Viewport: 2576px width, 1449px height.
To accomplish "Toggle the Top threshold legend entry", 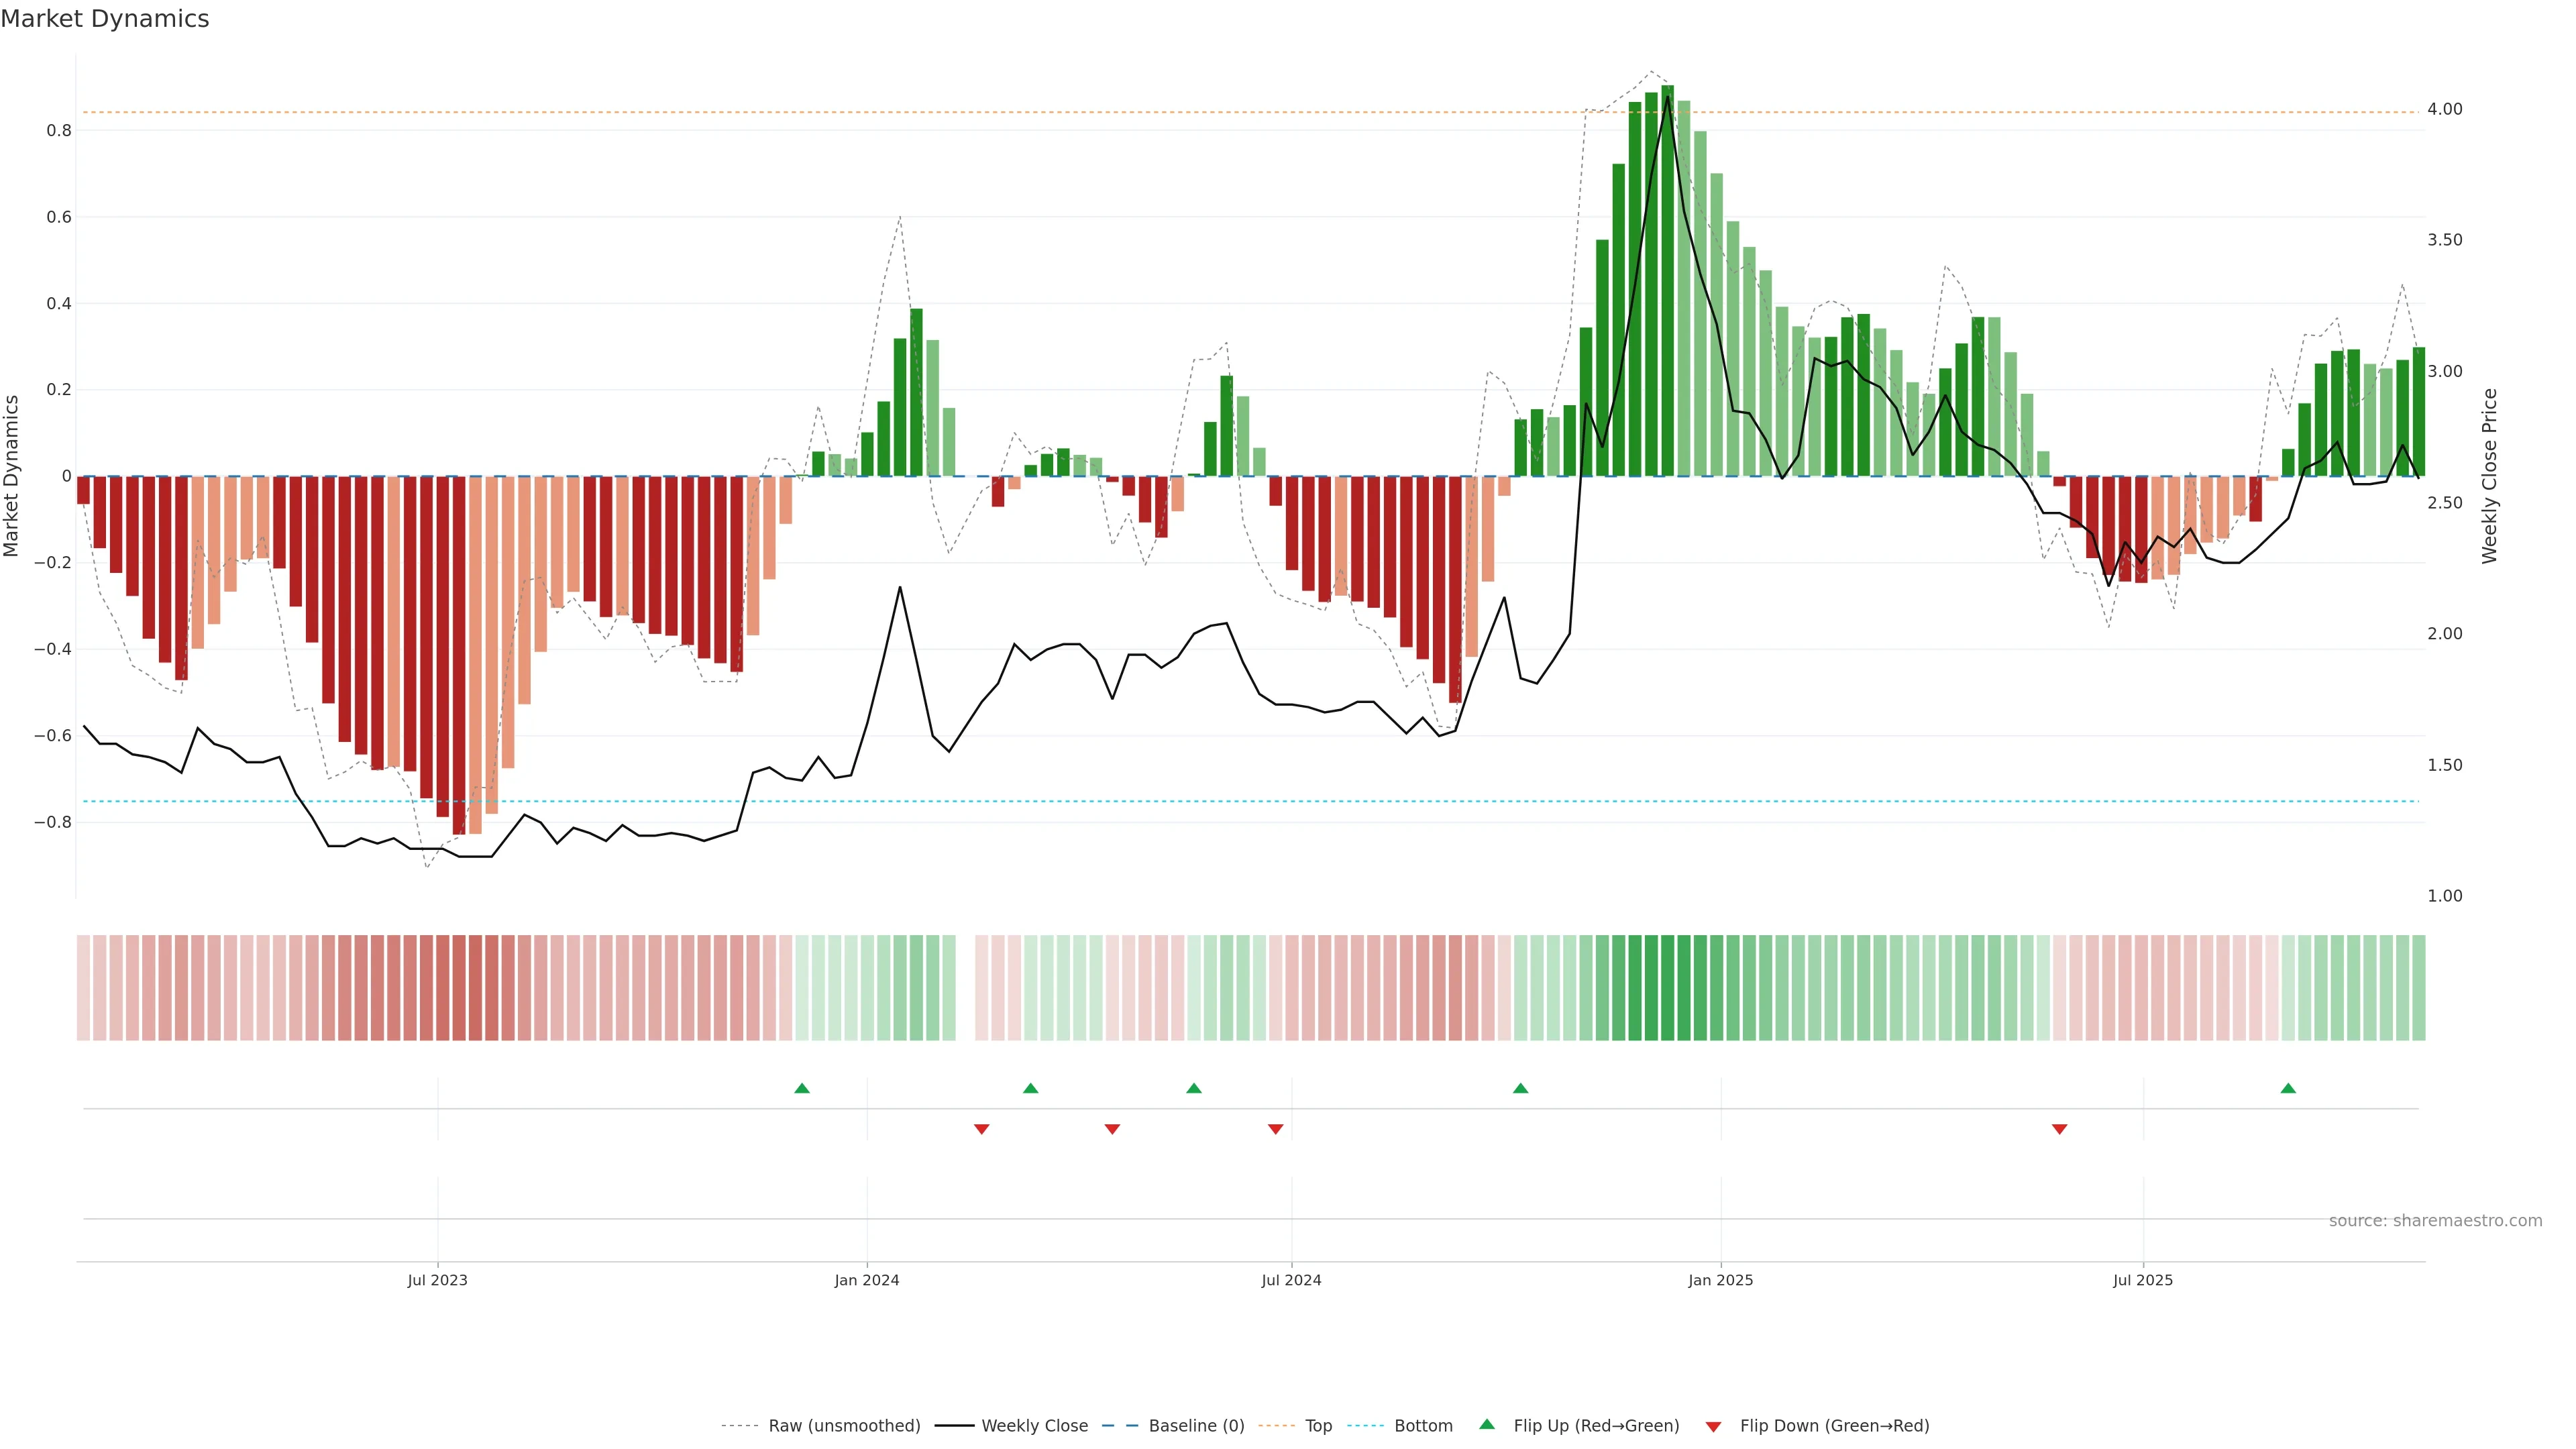I will point(1318,1426).
